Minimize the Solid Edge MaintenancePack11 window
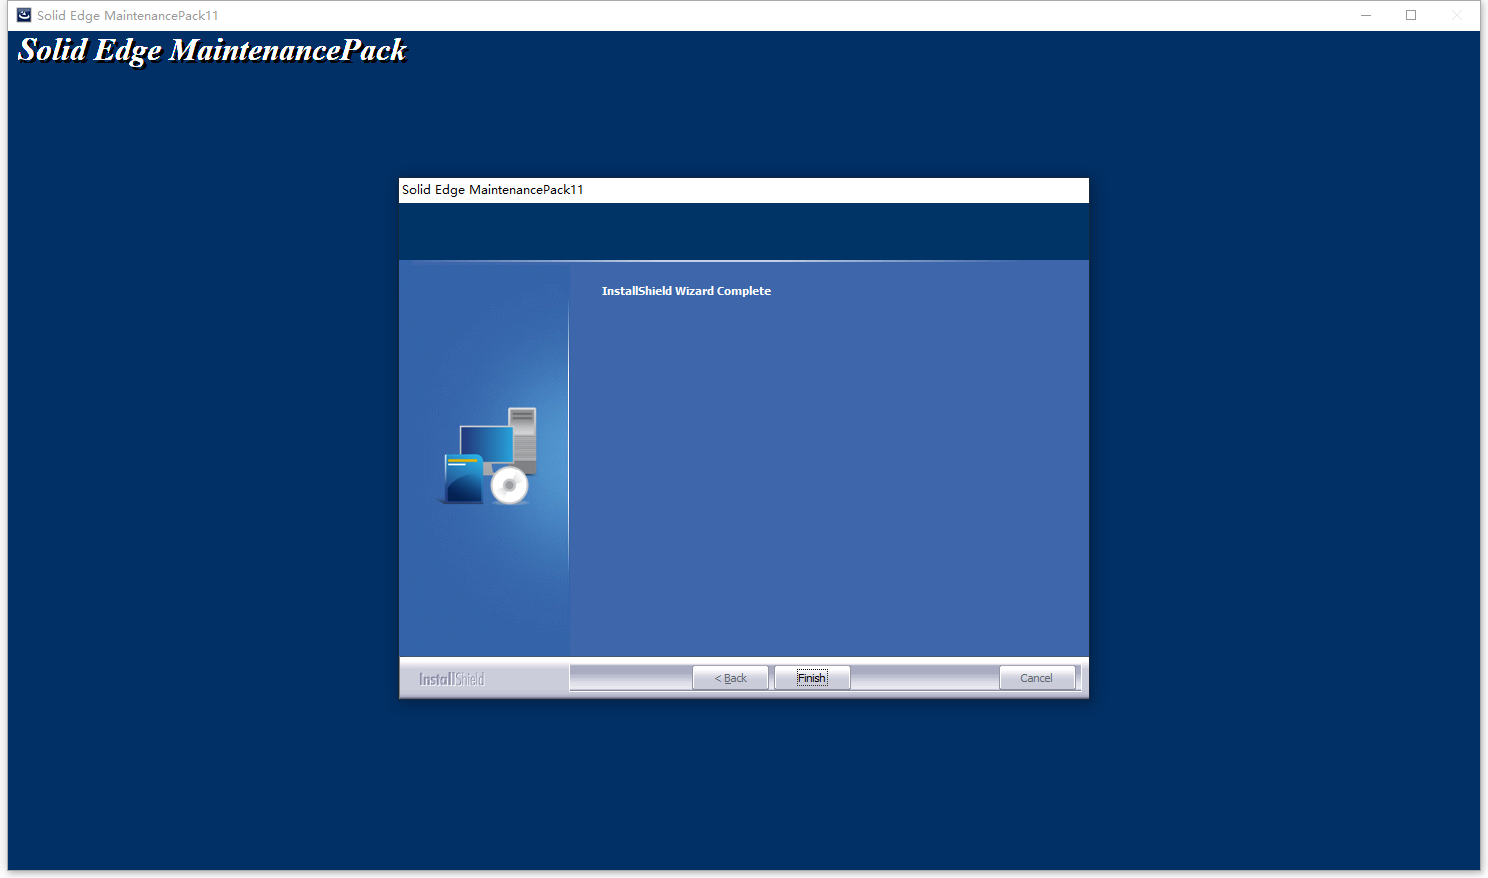This screenshot has height=878, width=1488. pyautogui.click(x=1366, y=15)
